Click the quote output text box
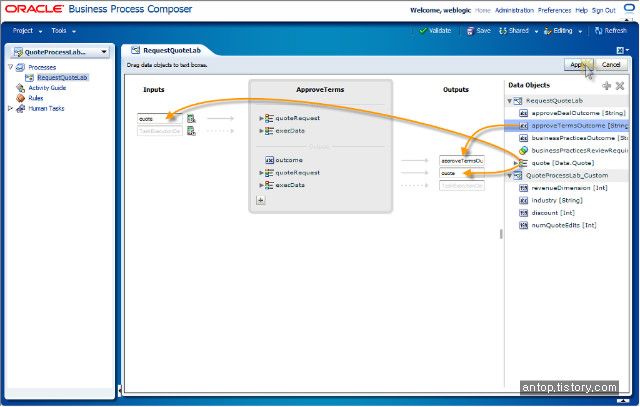Viewport: 640px width, 407px height. click(462, 173)
